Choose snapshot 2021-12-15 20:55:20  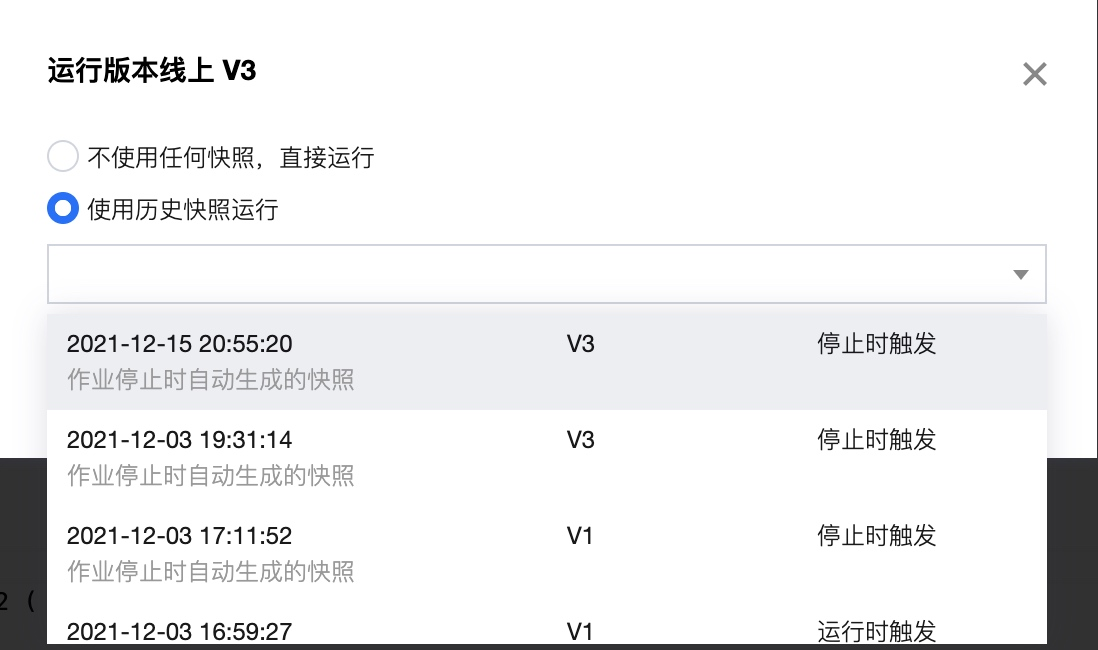(180, 344)
